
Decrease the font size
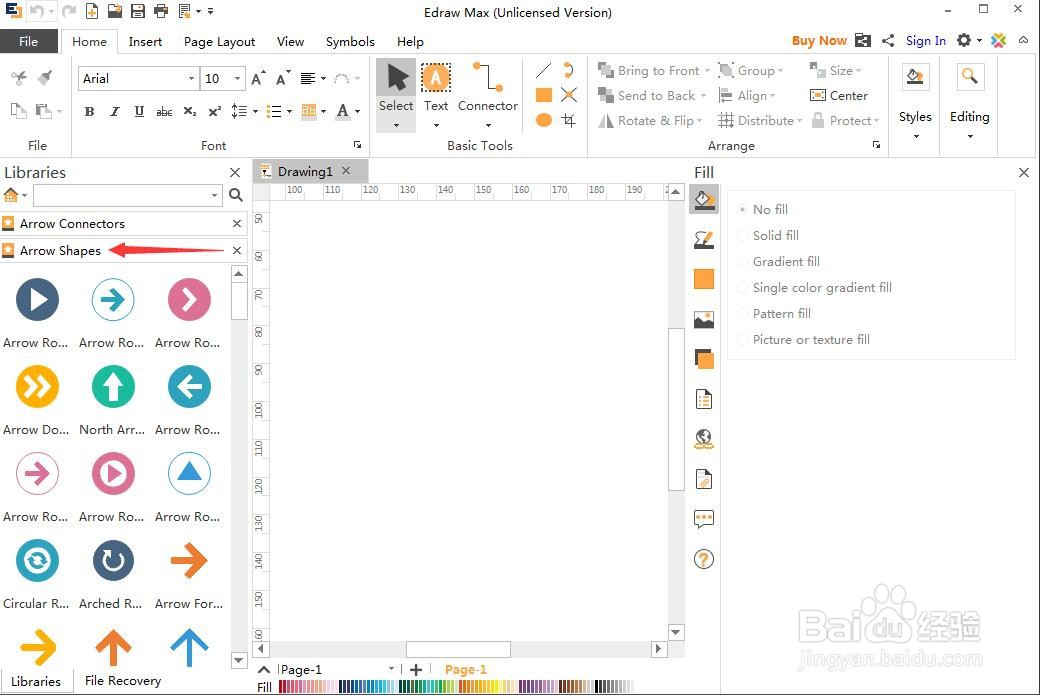pos(283,78)
